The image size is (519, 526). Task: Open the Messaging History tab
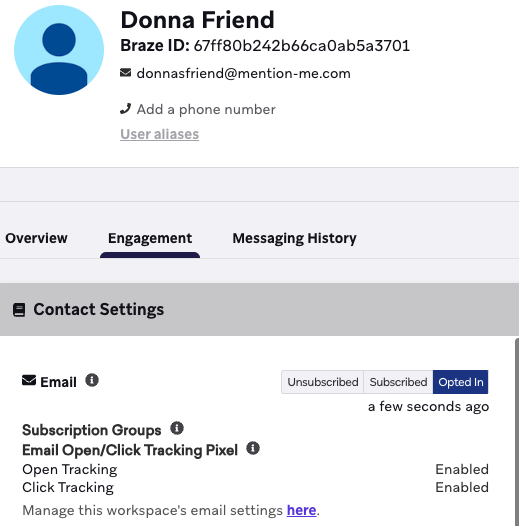(x=295, y=239)
